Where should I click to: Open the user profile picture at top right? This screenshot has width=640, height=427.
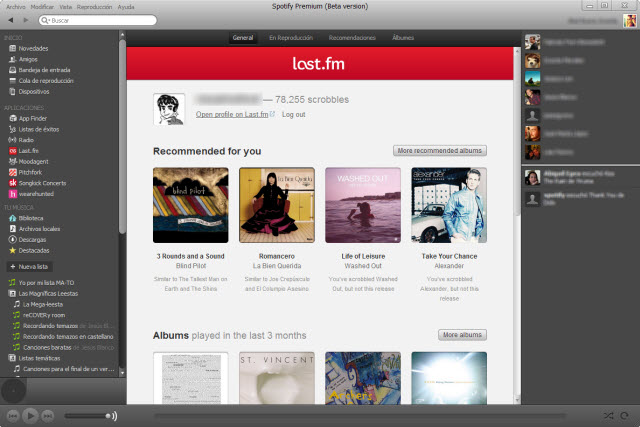(x=629, y=20)
